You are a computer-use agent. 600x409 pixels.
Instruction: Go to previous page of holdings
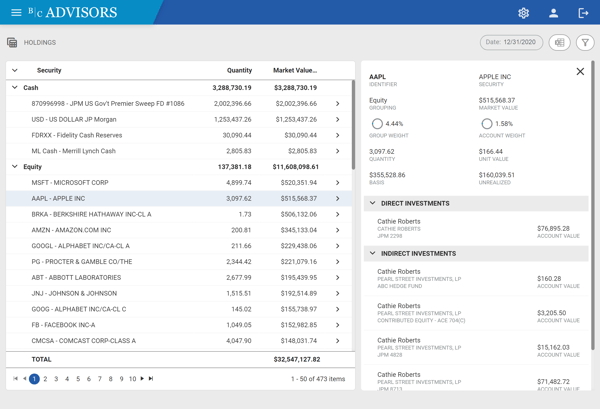pos(24,378)
